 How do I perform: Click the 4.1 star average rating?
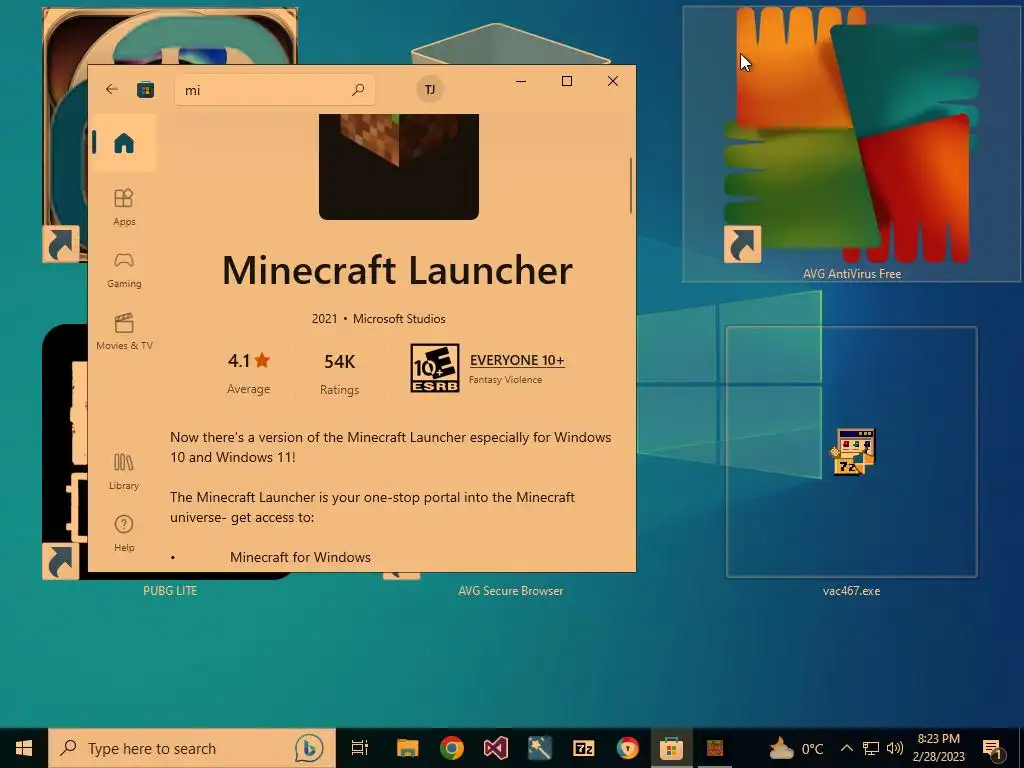[249, 360]
